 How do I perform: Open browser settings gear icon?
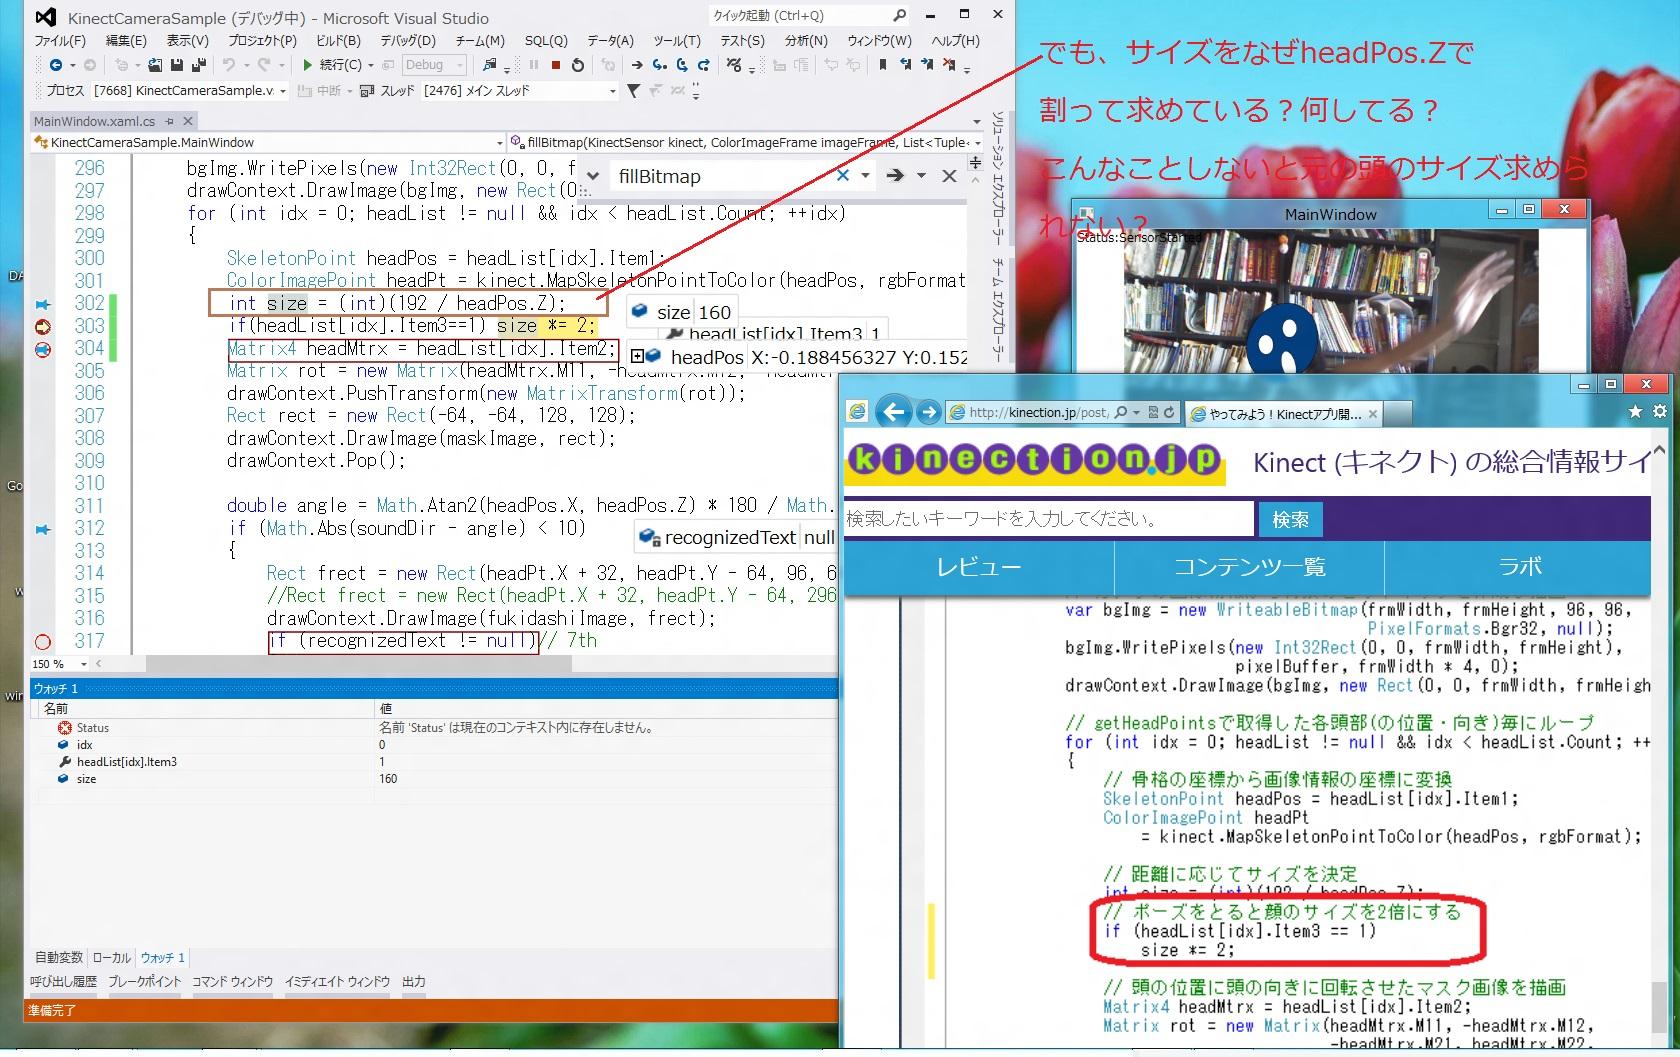point(1660,411)
